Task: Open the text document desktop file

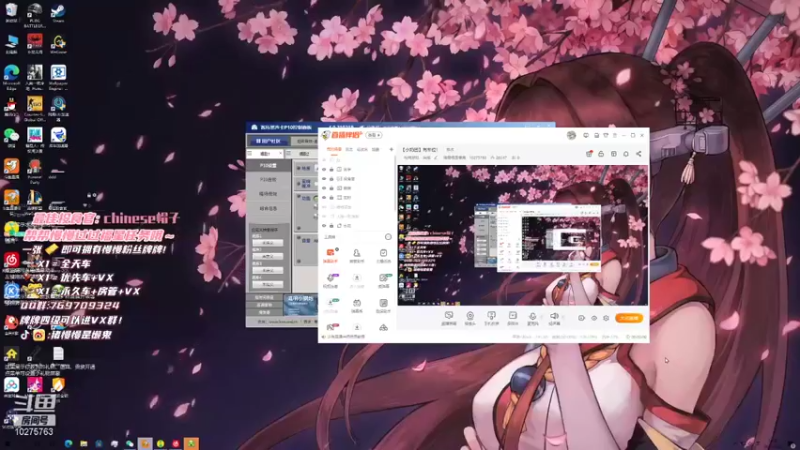Action: point(58,353)
